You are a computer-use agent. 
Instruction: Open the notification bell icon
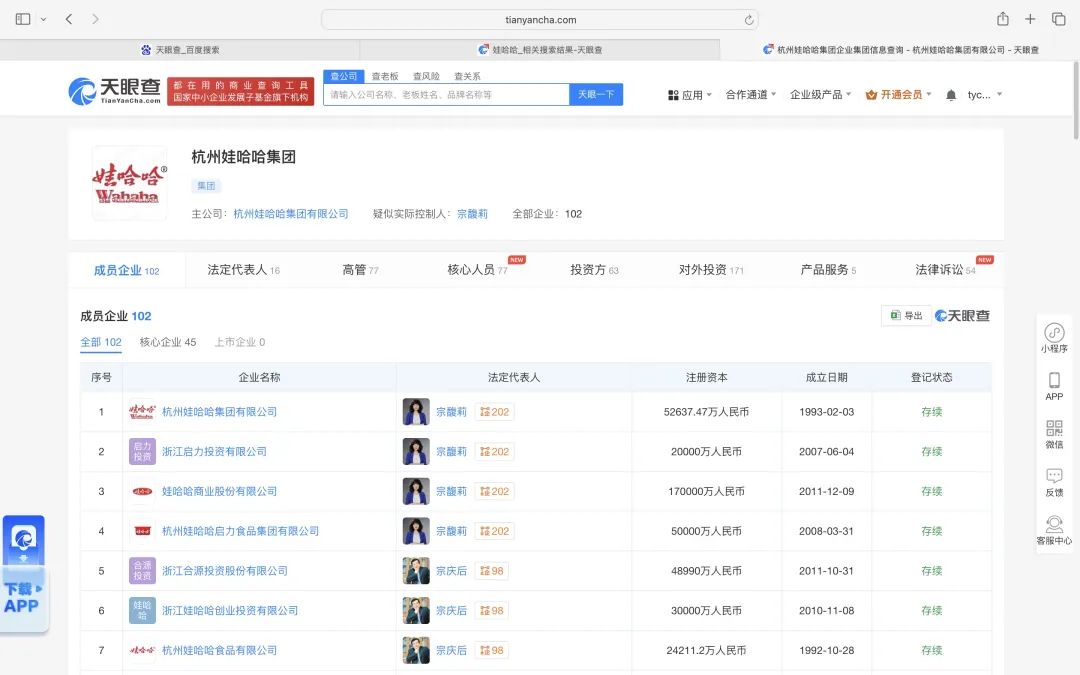951,95
